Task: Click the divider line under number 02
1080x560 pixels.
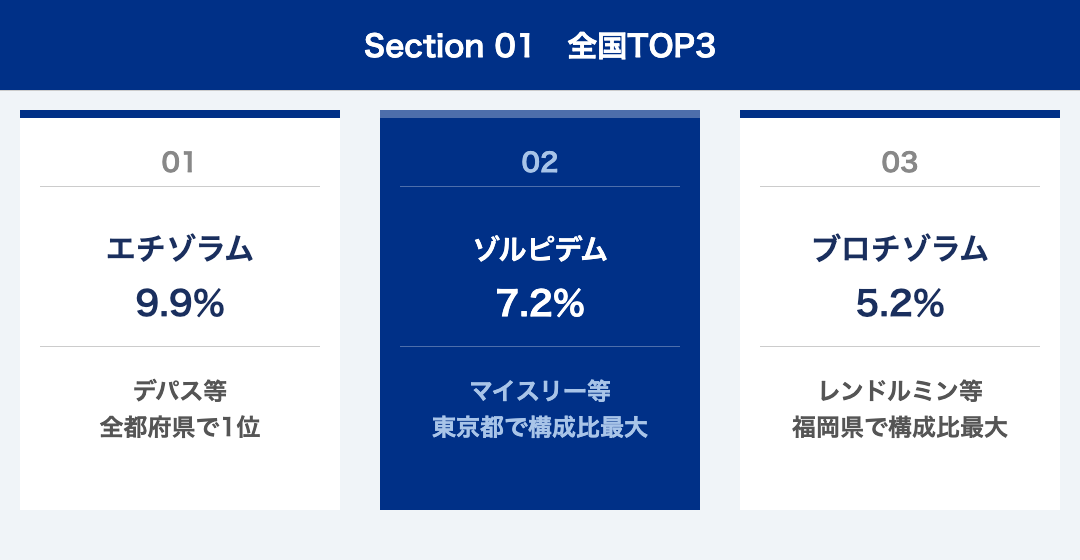Action: point(540,187)
